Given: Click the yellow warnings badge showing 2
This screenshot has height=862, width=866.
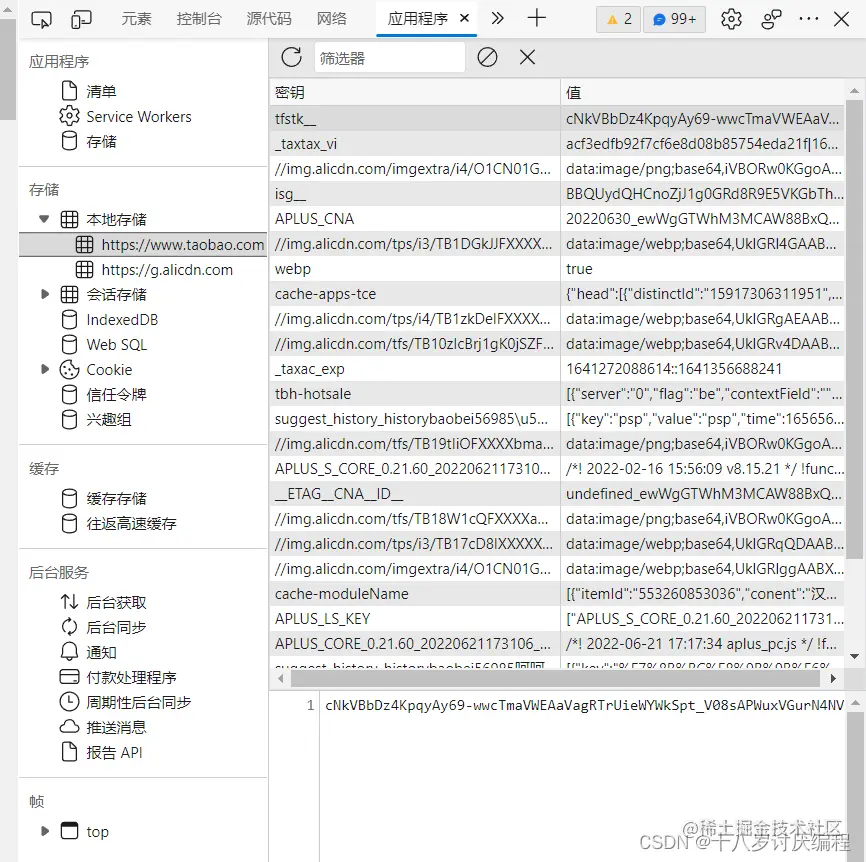Looking at the screenshot, I should pyautogui.click(x=617, y=18).
